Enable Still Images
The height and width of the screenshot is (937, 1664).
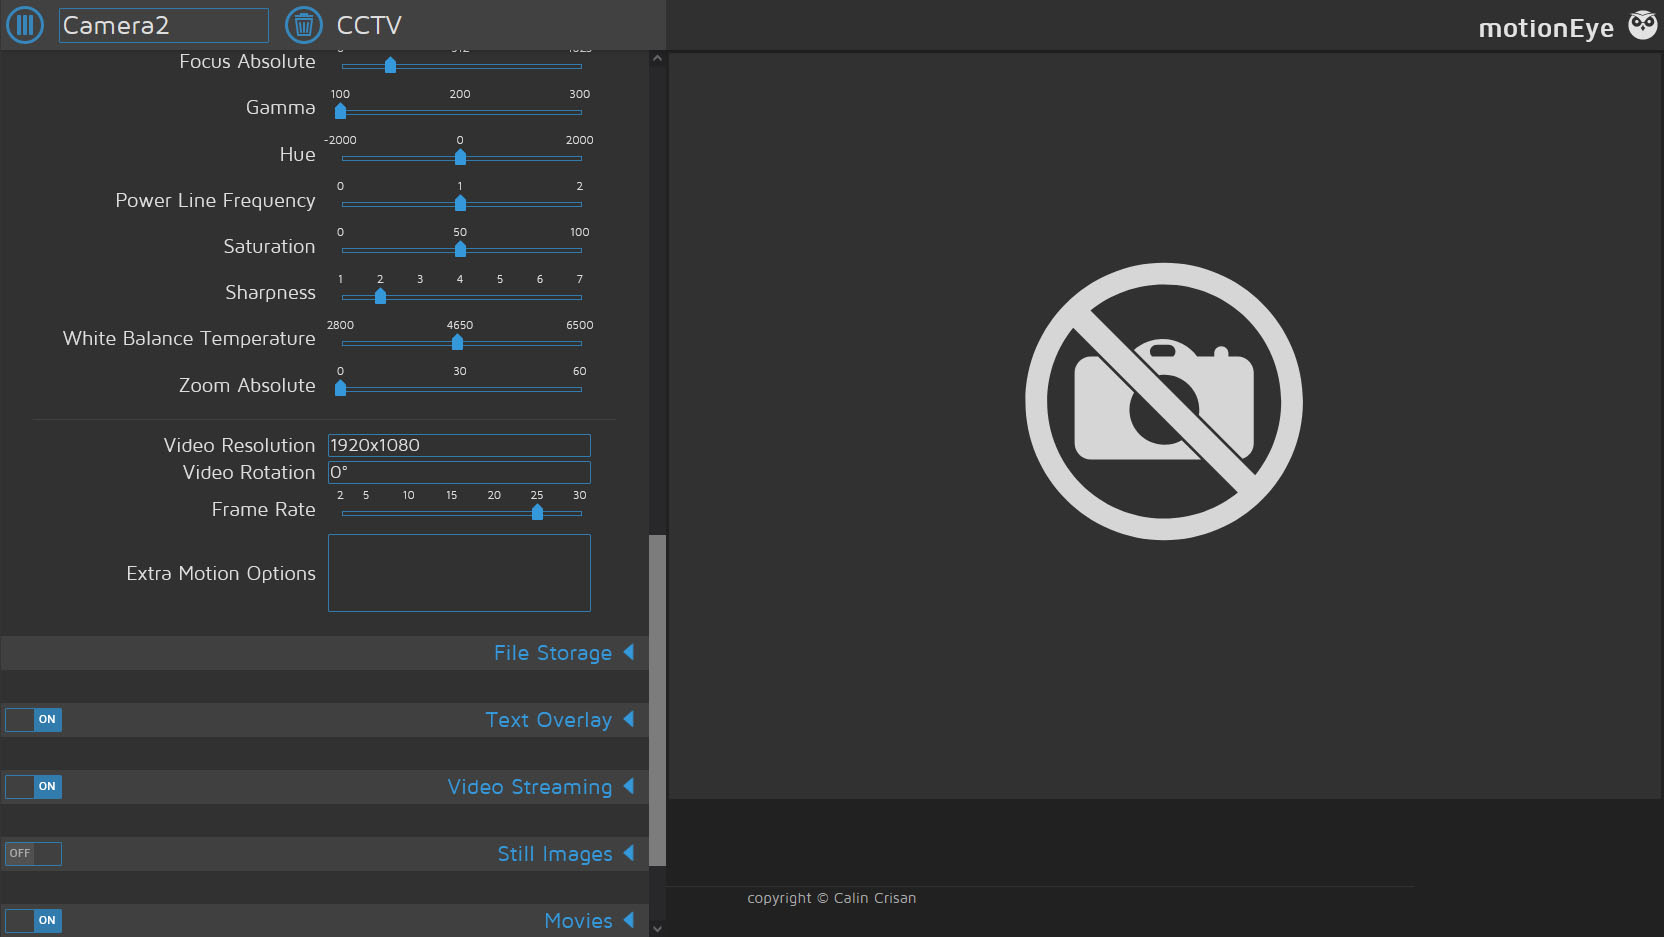[33, 853]
